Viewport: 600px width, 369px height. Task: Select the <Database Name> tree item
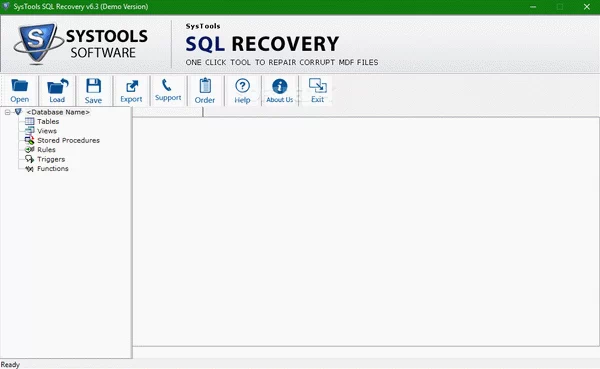coord(58,112)
